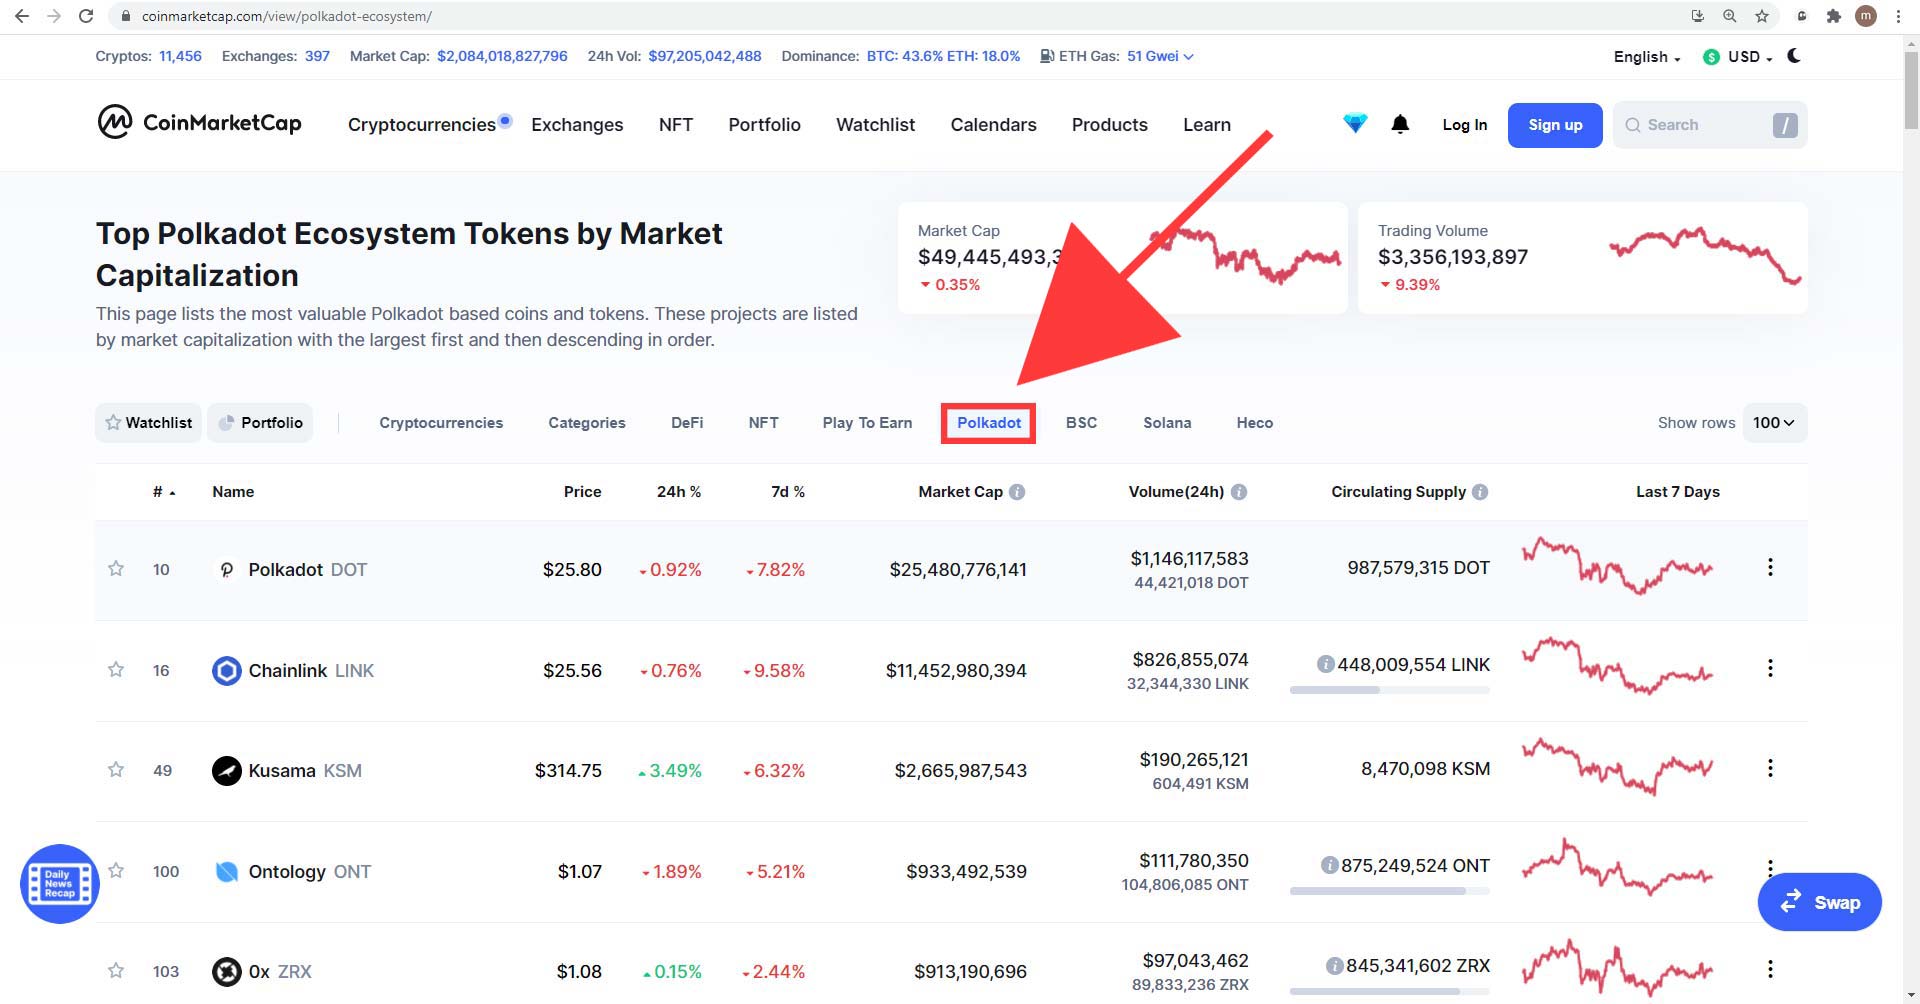The height and width of the screenshot is (1004, 1920).
Task: Open the Cryptocurrencies top menu
Action: tap(422, 125)
